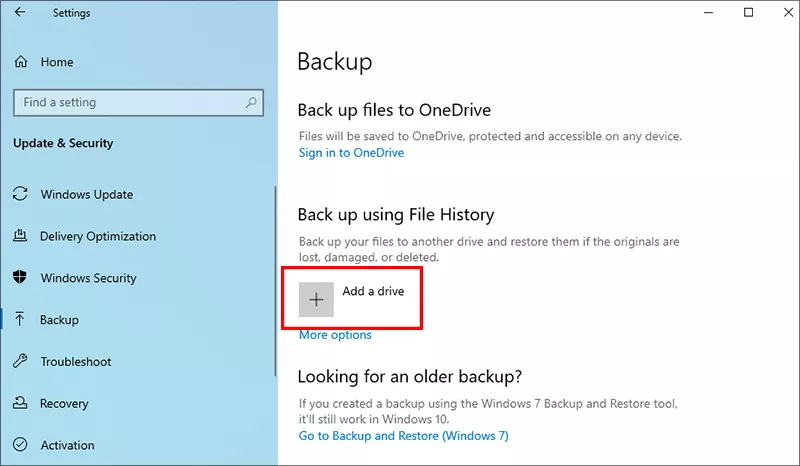This screenshot has width=800, height=466.
Task: Open the Troubleshoot settings page
Action: (76, 362)
